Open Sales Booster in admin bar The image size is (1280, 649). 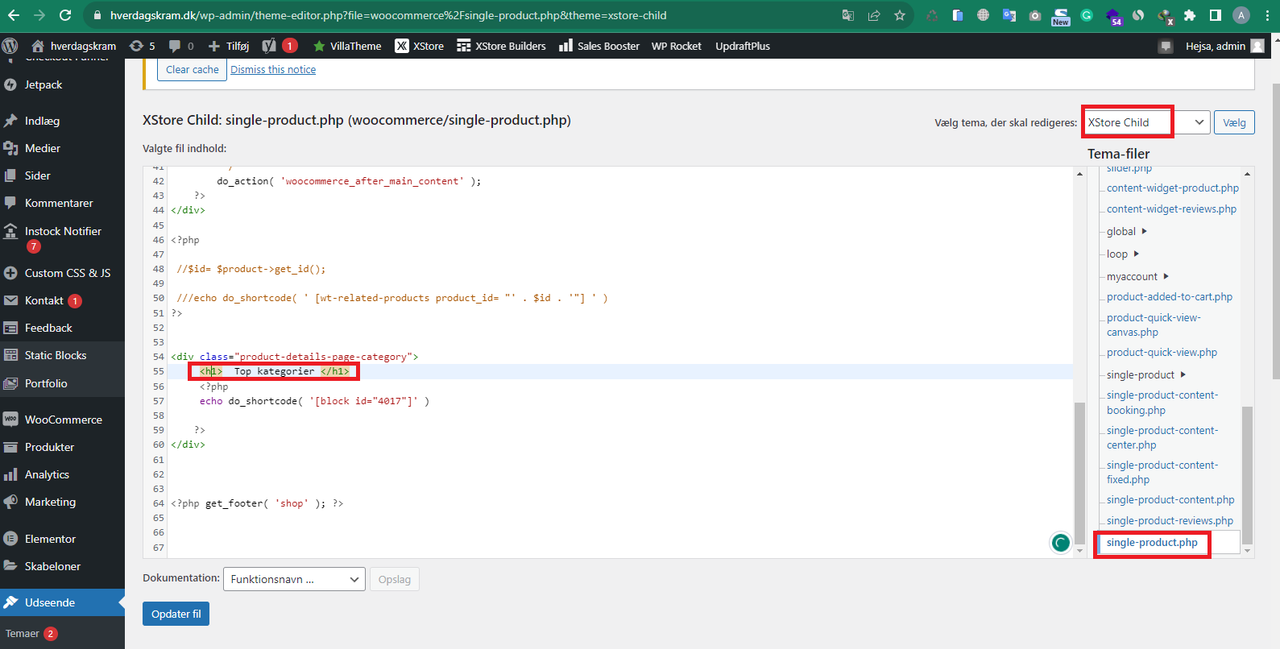[x=599, y=46]
